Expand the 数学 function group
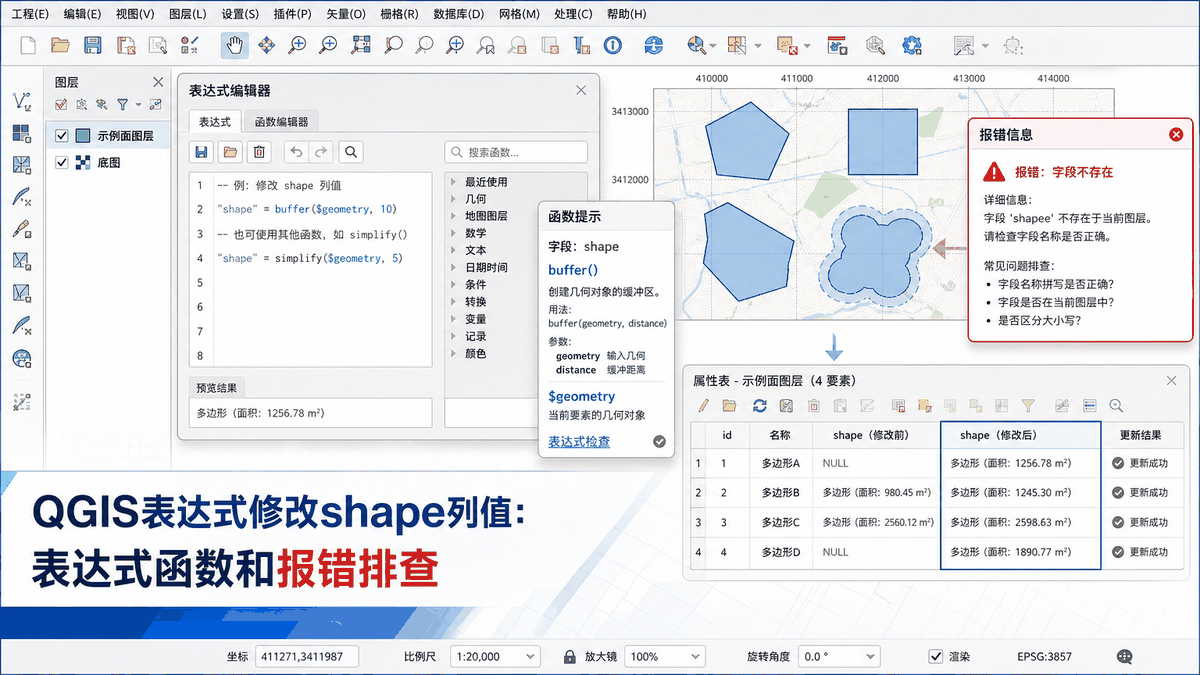This screenshot has width=1200, height=675. pyautogui.click(x=453, y=233)
